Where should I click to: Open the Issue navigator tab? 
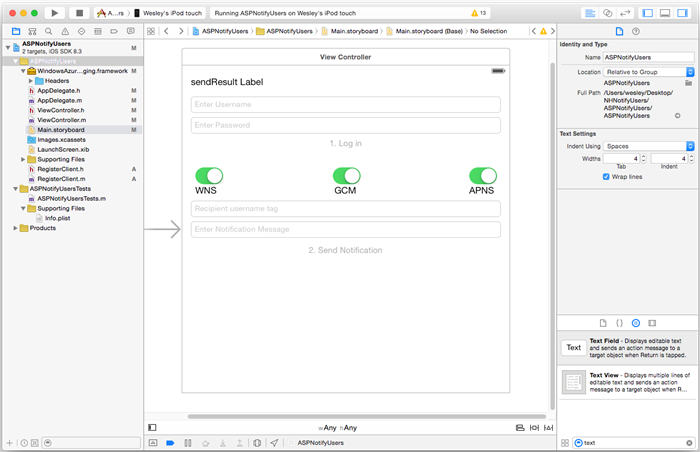tap(65, 31)
